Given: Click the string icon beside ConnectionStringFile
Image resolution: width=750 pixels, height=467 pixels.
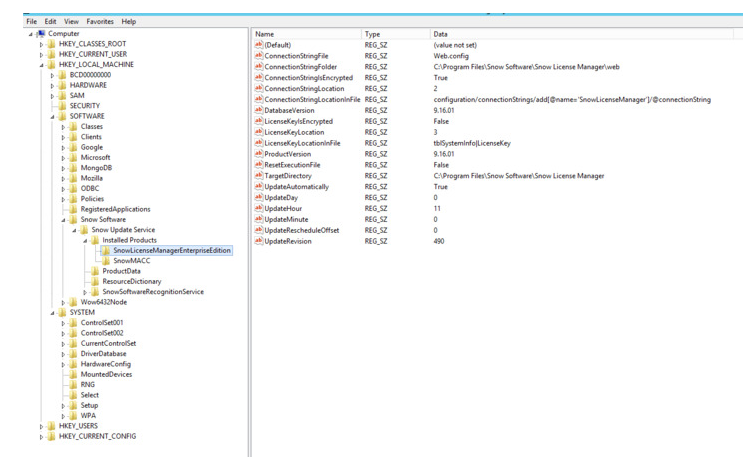Looking at the screenshot, I should click(259, 56).
